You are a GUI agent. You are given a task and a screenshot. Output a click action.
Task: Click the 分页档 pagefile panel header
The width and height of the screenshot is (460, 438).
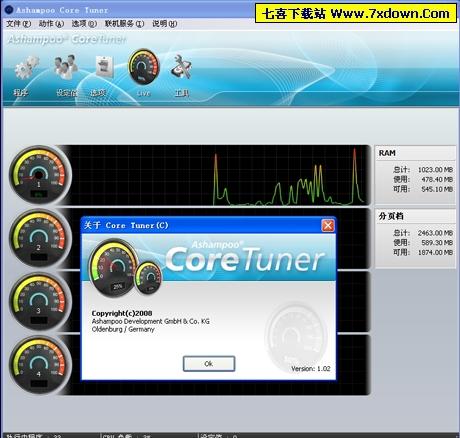tap(415, 216)
